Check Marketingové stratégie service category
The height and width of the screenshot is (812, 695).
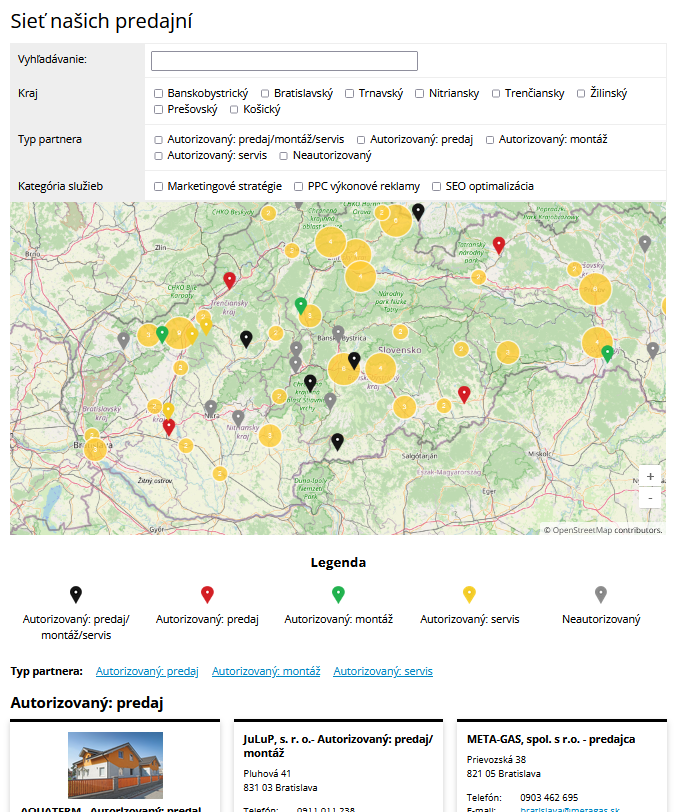(x=158, y=186)
